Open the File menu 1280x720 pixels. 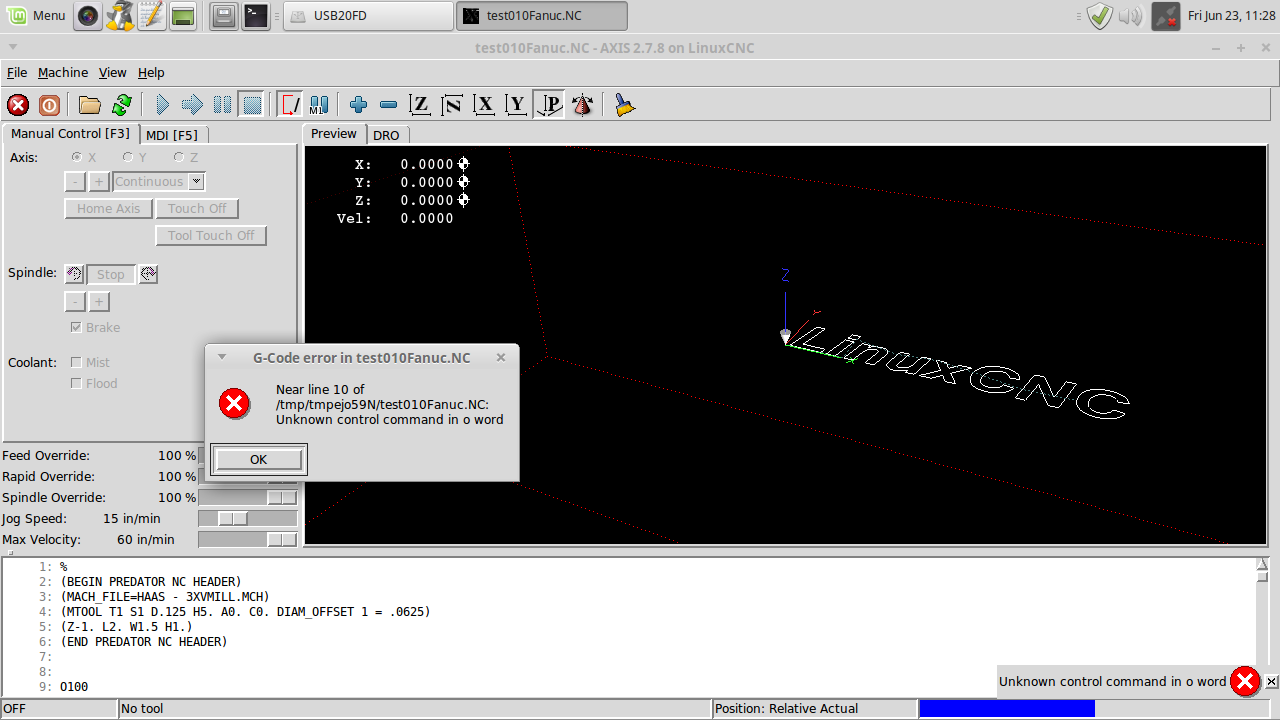click(x=17, y=73)
